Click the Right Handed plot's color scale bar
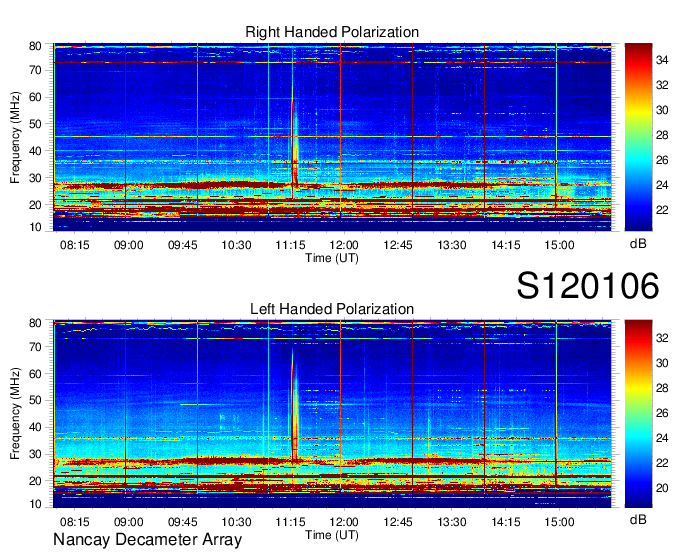This screenshot has height=552, width=680. point(638,137)
